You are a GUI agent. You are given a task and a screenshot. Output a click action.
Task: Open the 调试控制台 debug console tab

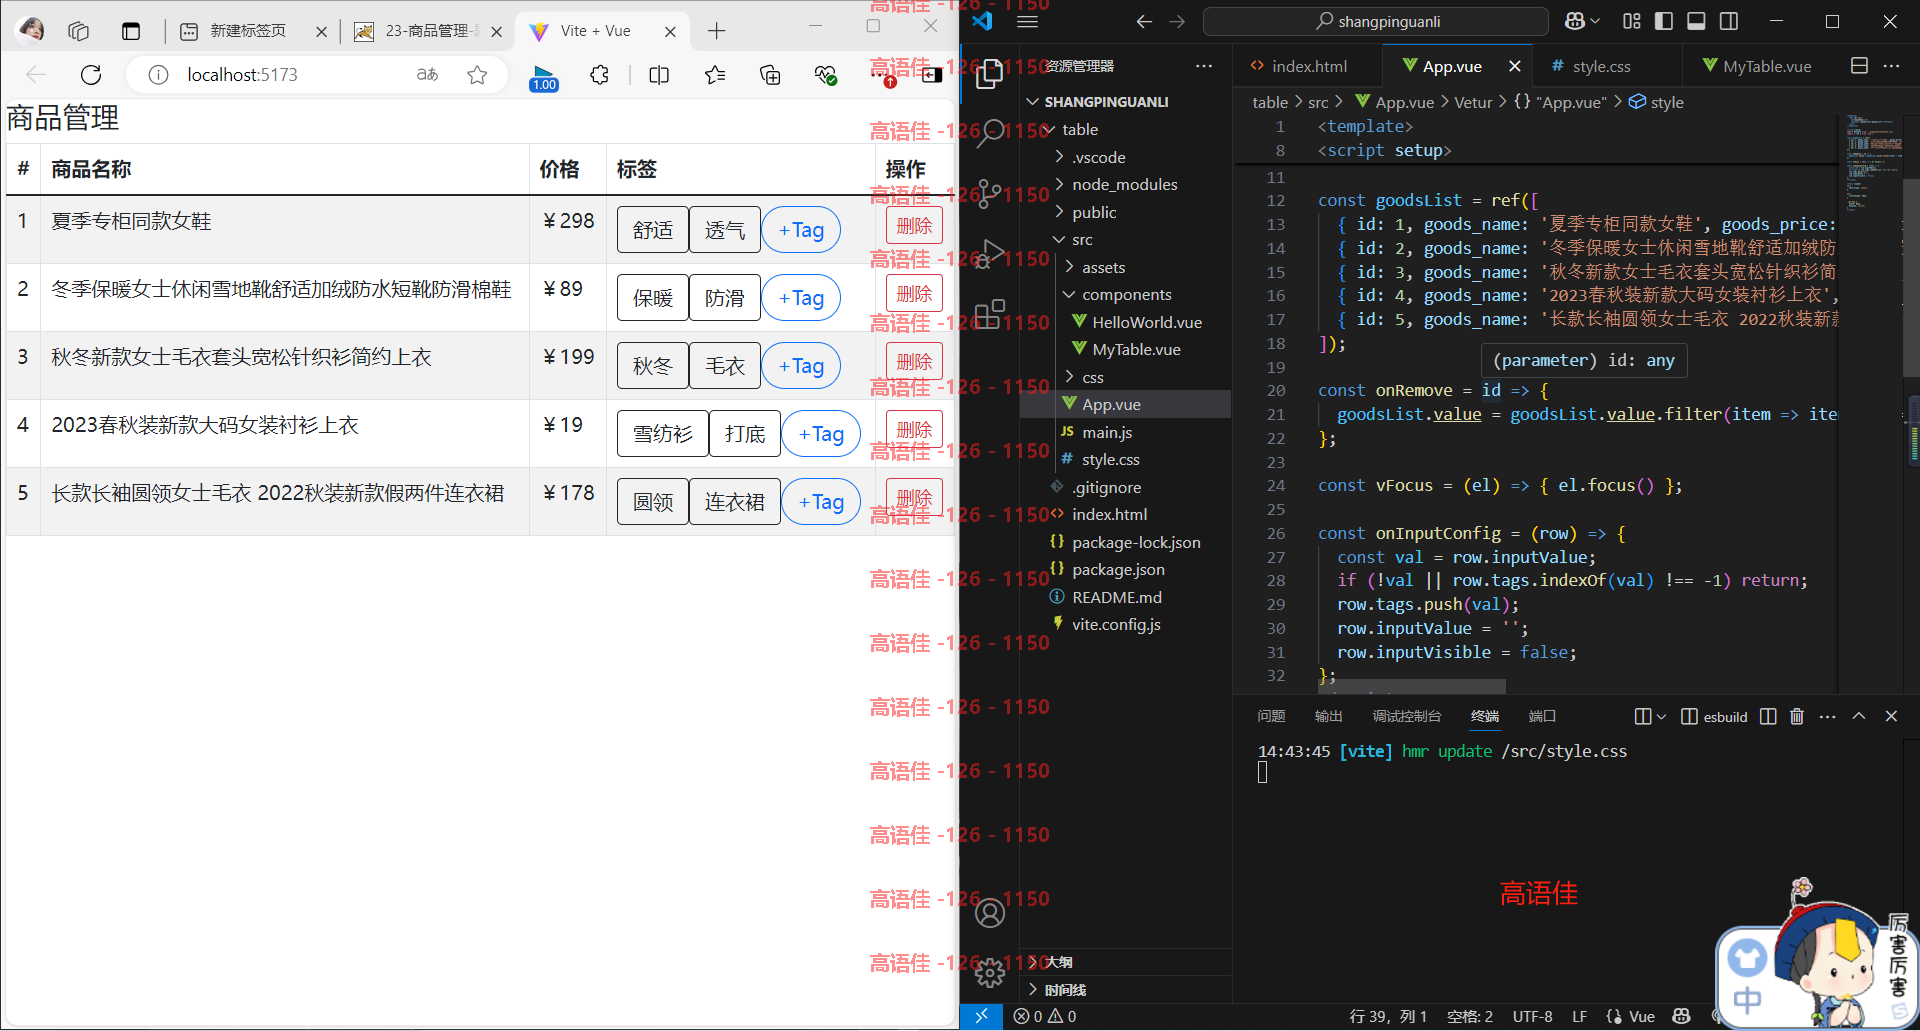coord(1407,716)
